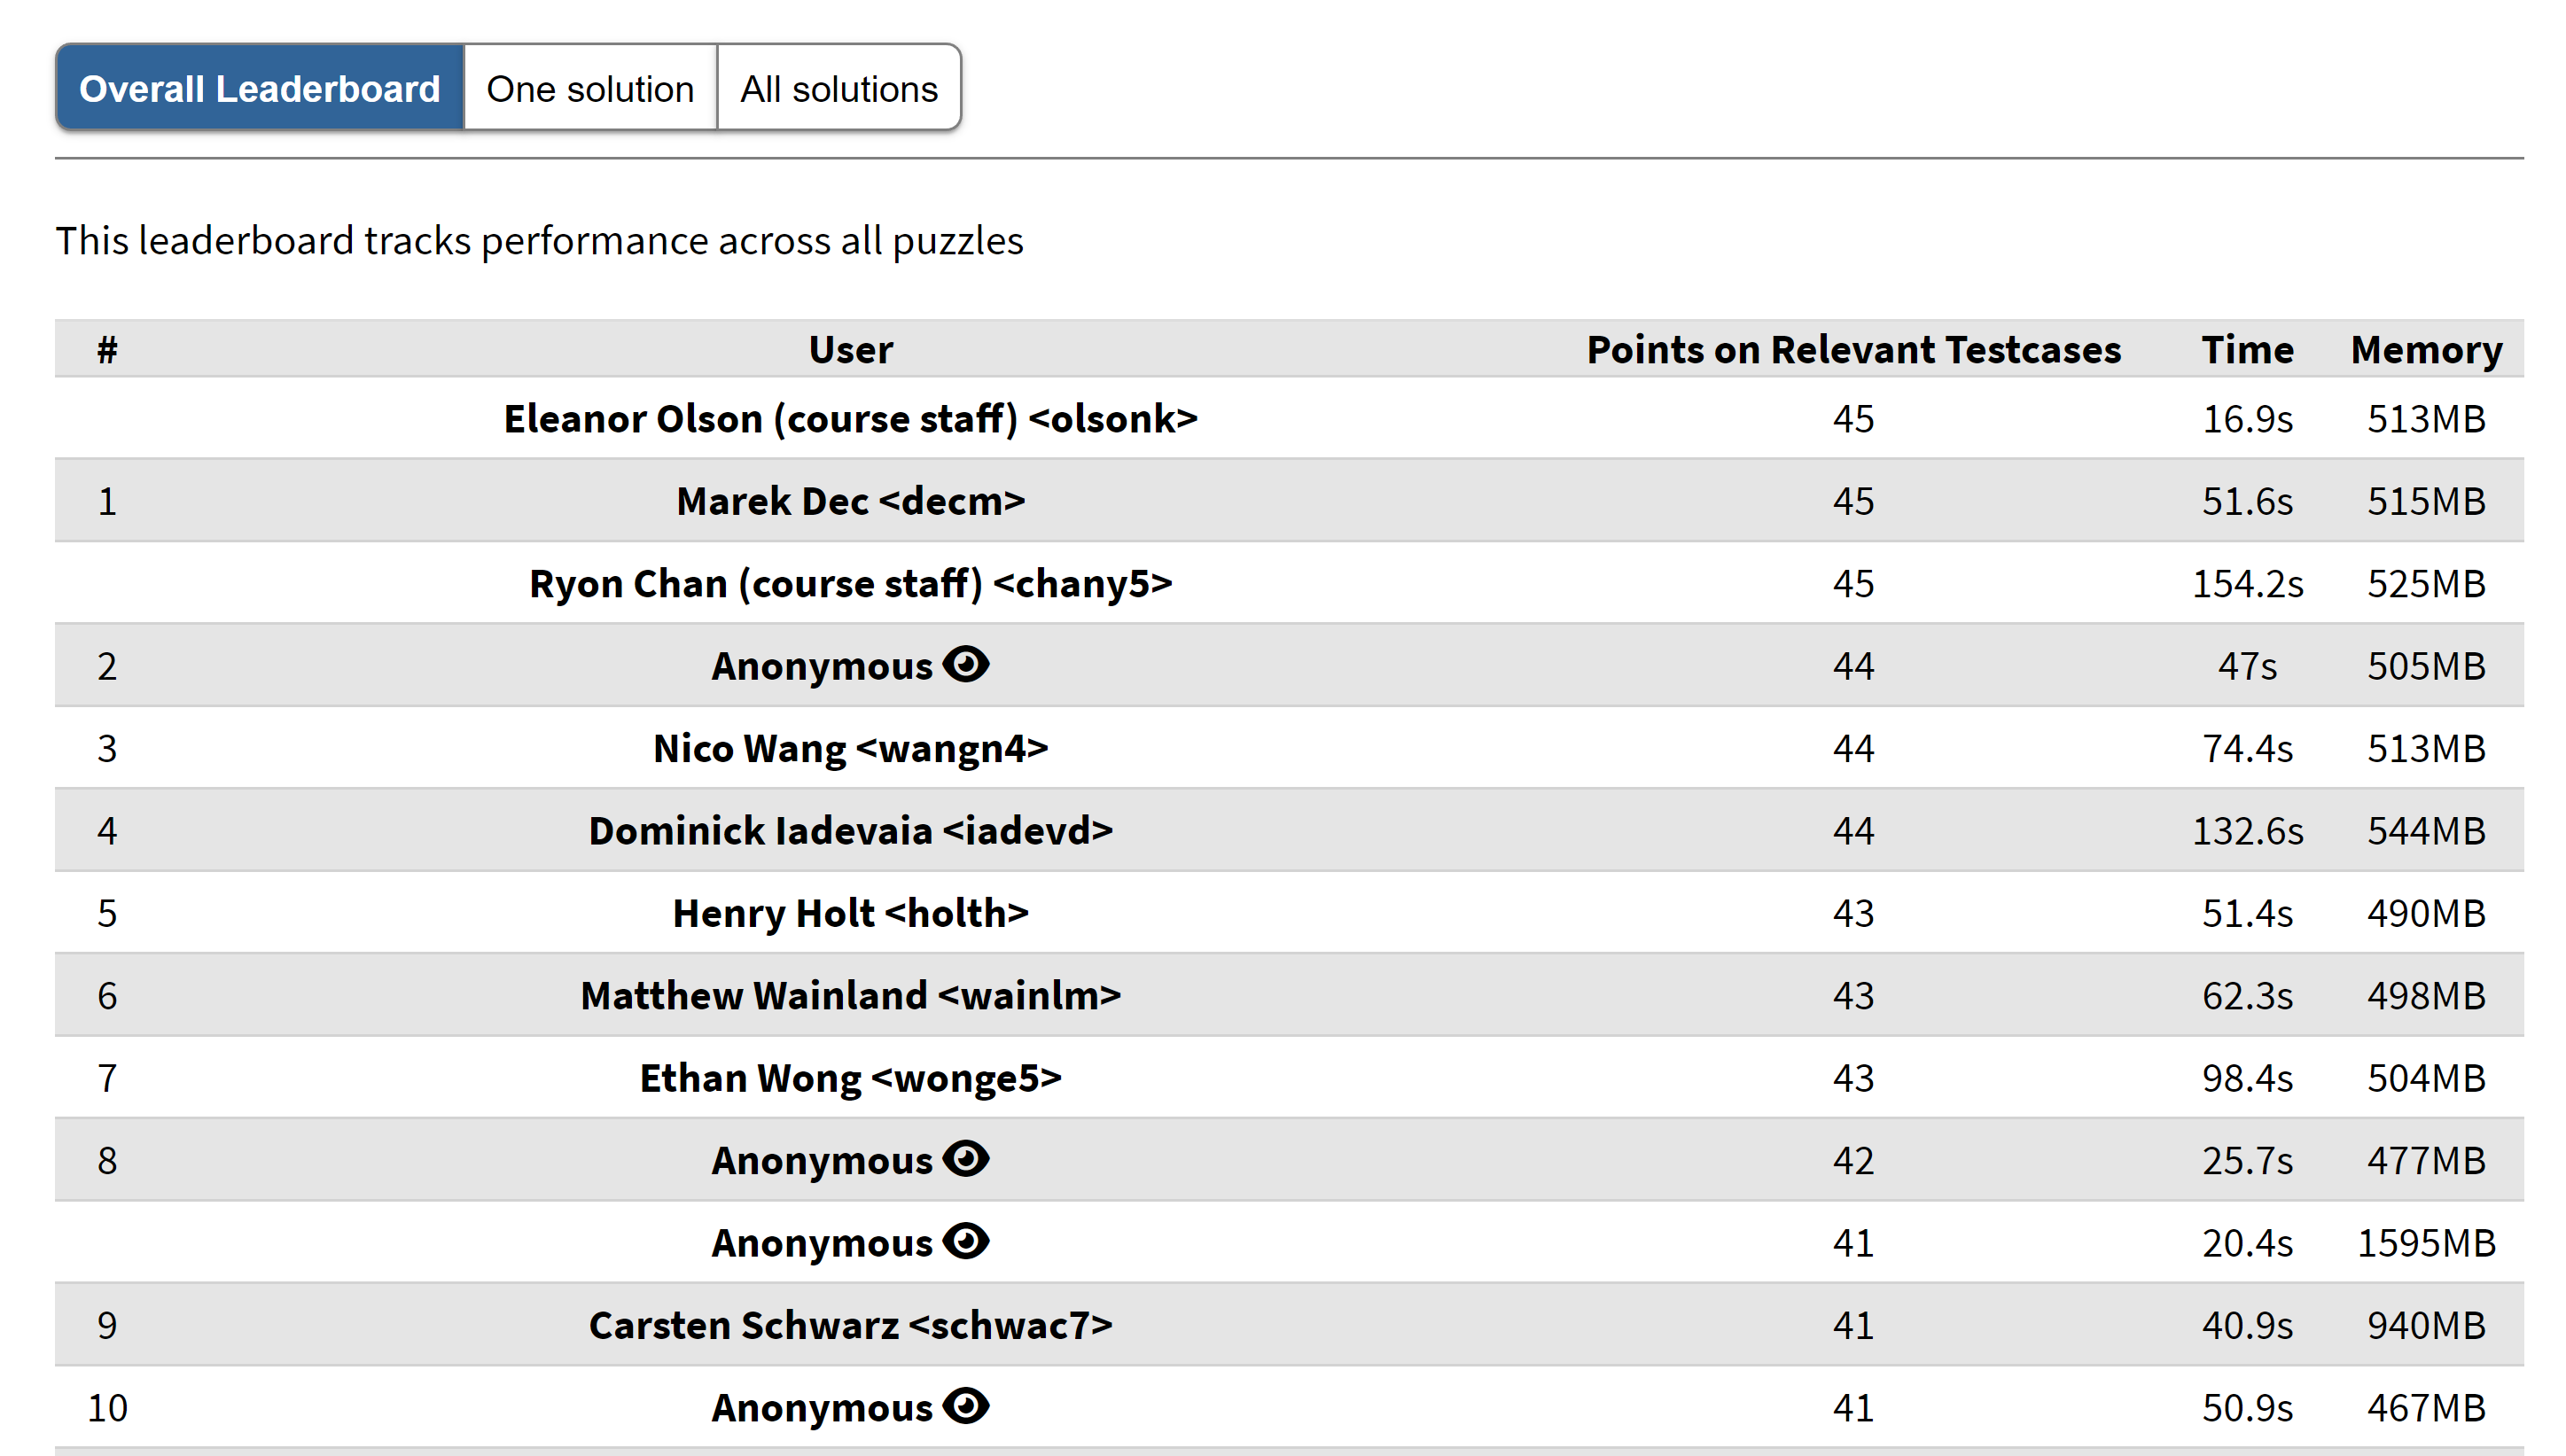Click the eye icon on rank 2 Anonymous
This screenshot has width=2566, height=1456.
point(965,664)
